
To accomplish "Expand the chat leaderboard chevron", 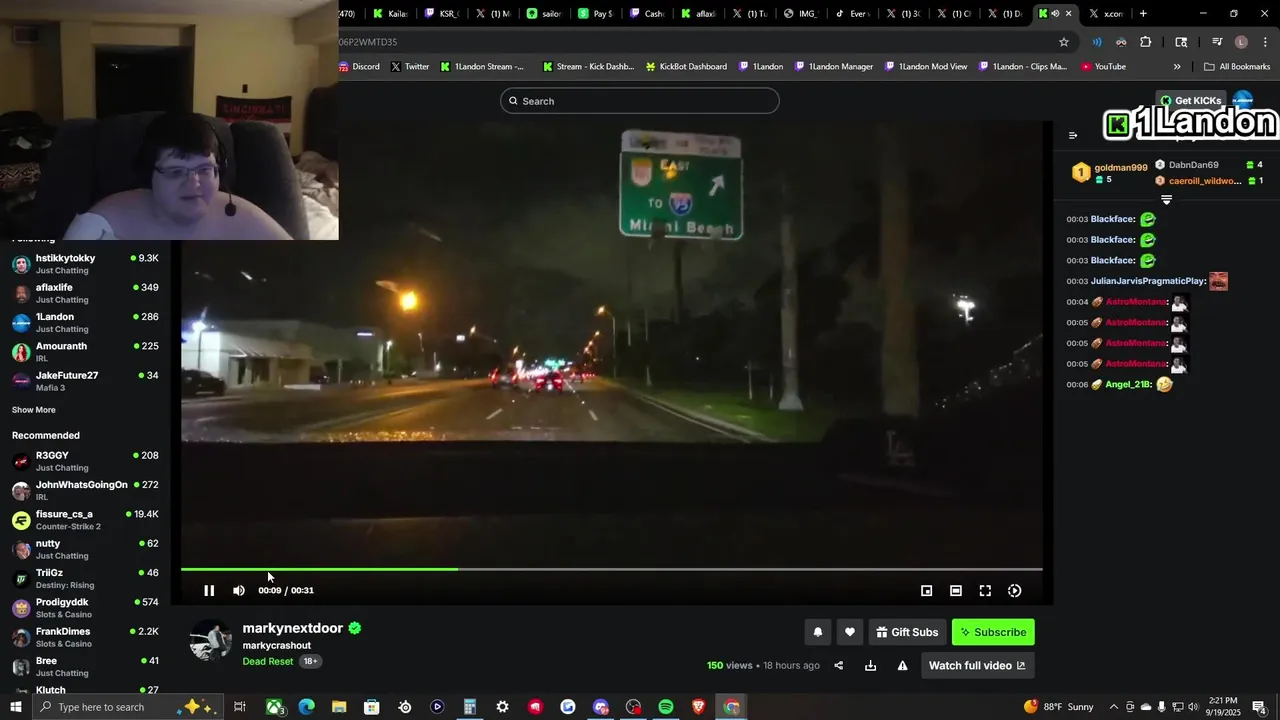I will click(x=1166, y=200).
